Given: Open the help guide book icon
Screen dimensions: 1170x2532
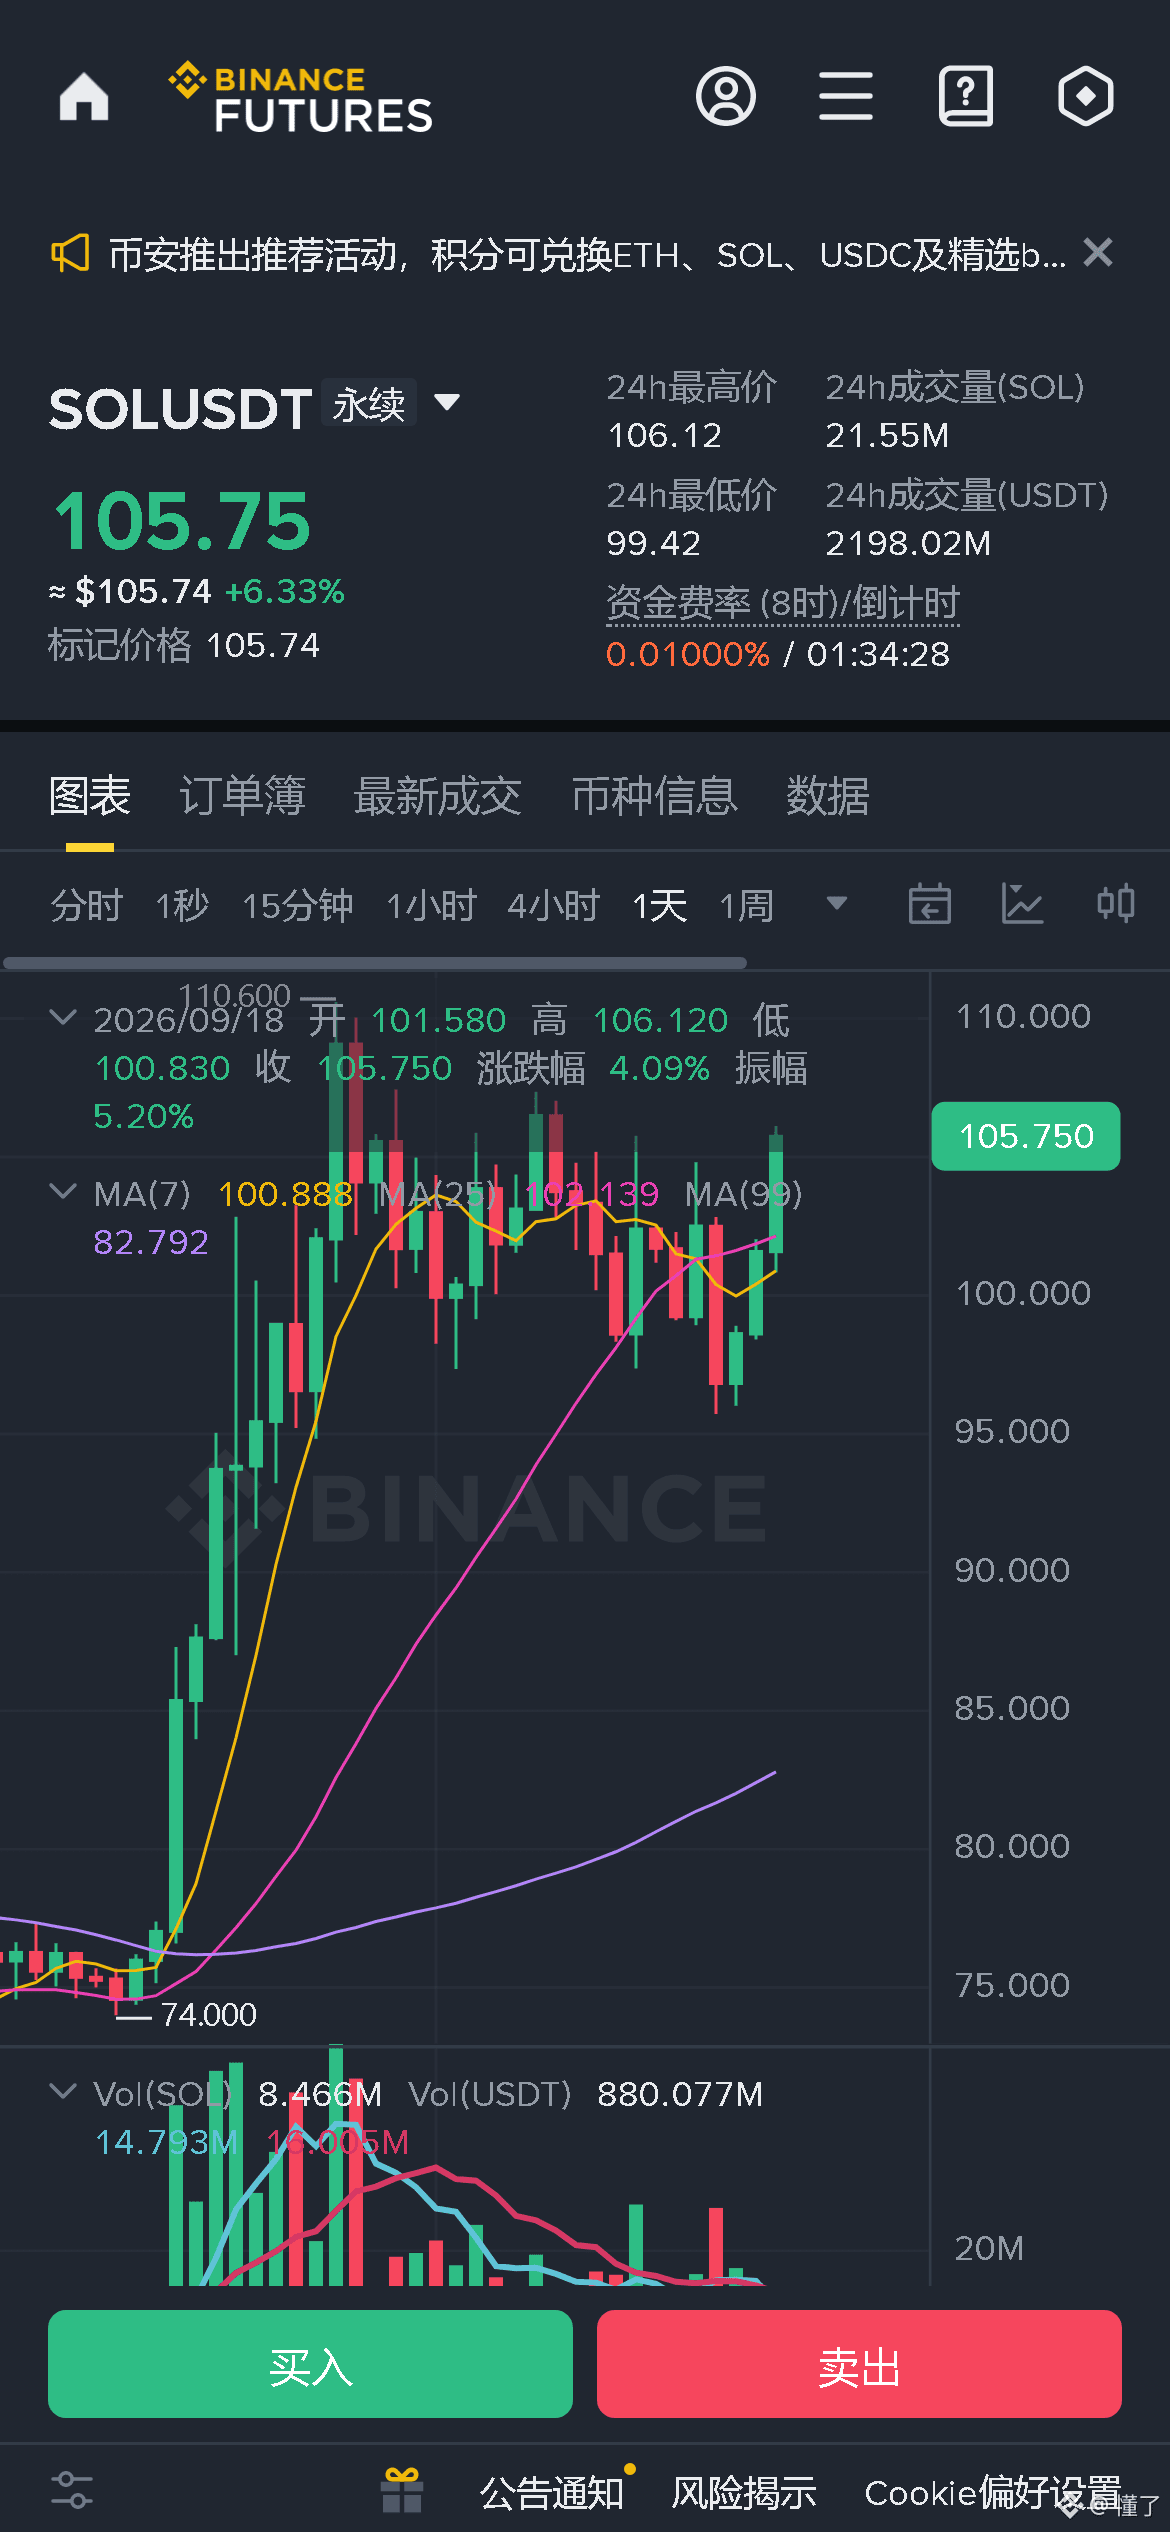Looking at the screenshot, I should point(966,97).
